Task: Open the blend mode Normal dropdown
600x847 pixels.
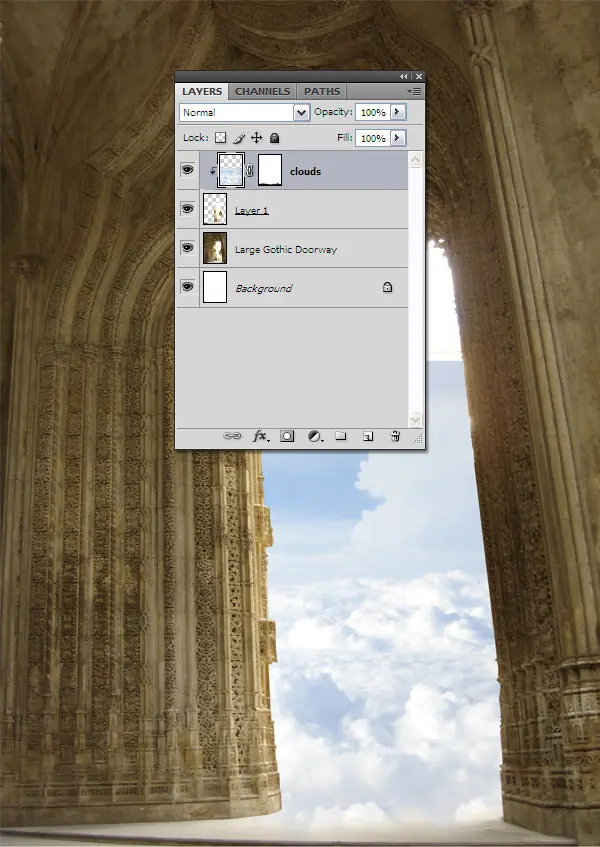Action: [x=245, y=112]
